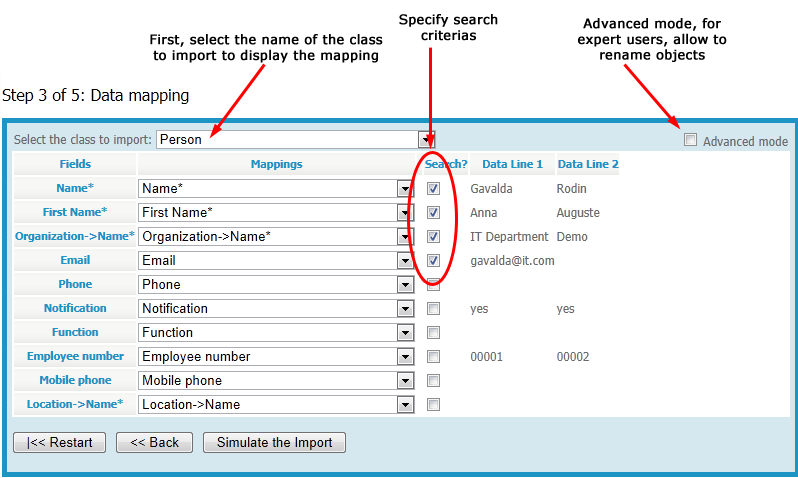The width and height of the screenshot is (798, 478).
Task: Go back with the << Back button
Action: pos(154,443)
